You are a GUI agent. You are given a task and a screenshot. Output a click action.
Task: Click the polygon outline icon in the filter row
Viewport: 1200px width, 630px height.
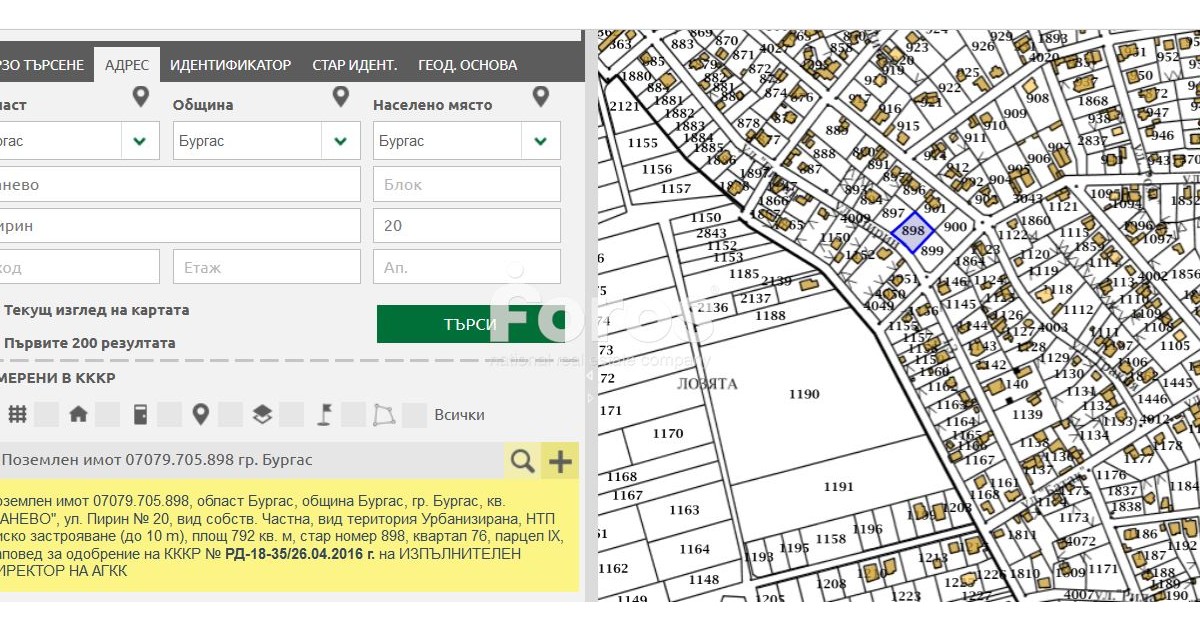pyautogui.click(x=384, y=414)
